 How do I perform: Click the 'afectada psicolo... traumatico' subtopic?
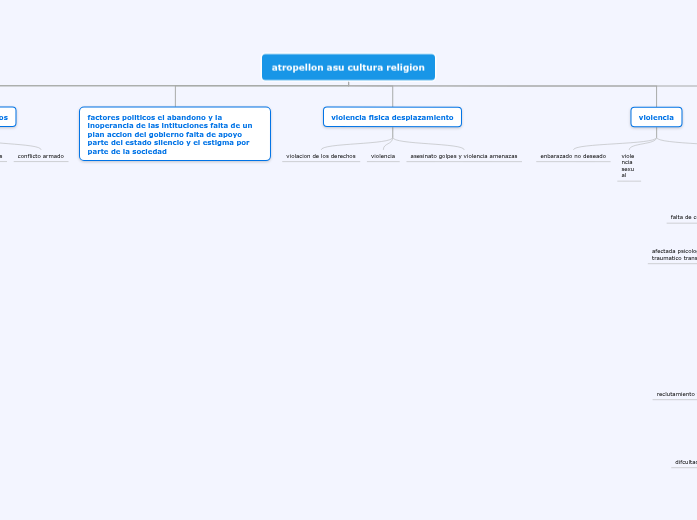pos(674,254)
